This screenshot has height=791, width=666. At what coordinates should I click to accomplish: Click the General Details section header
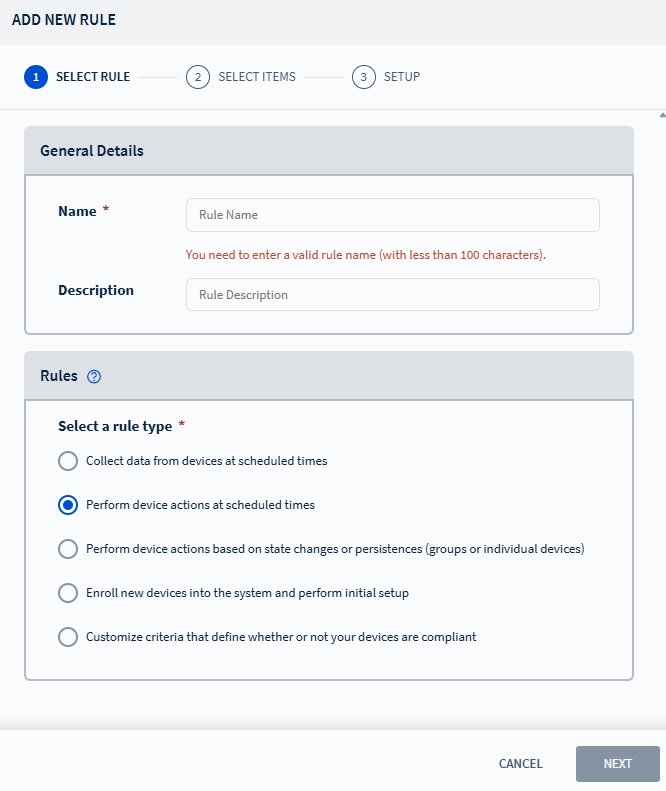coord(328,151)
